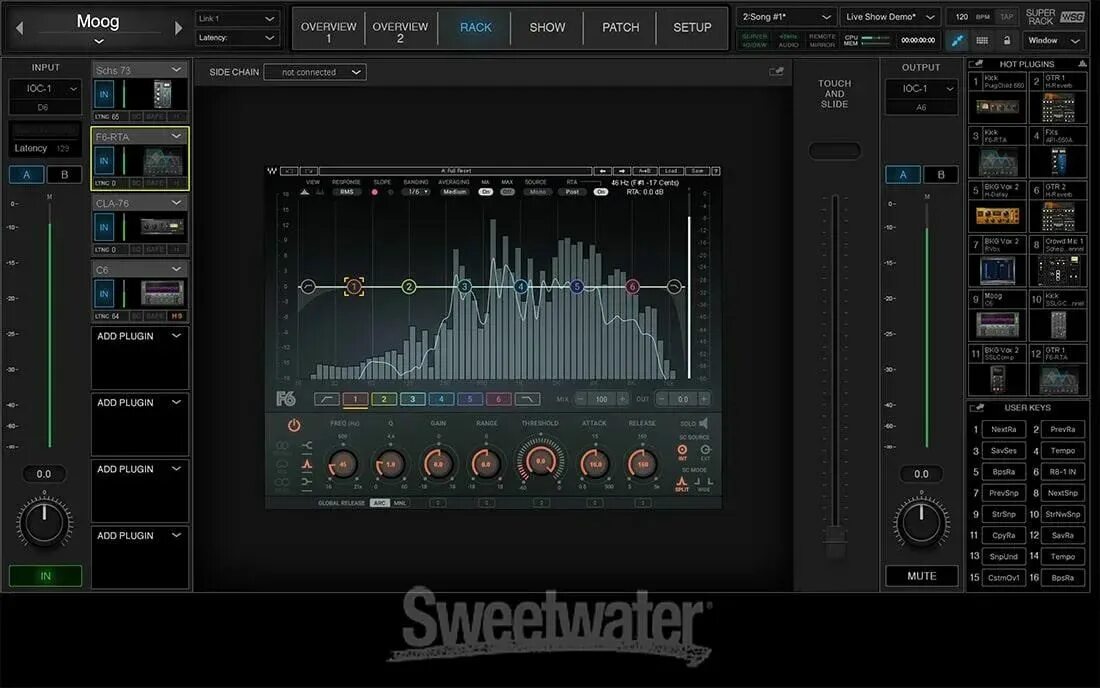
Task: Click the Touch and Slide fader handle
Action: point(834,541)
